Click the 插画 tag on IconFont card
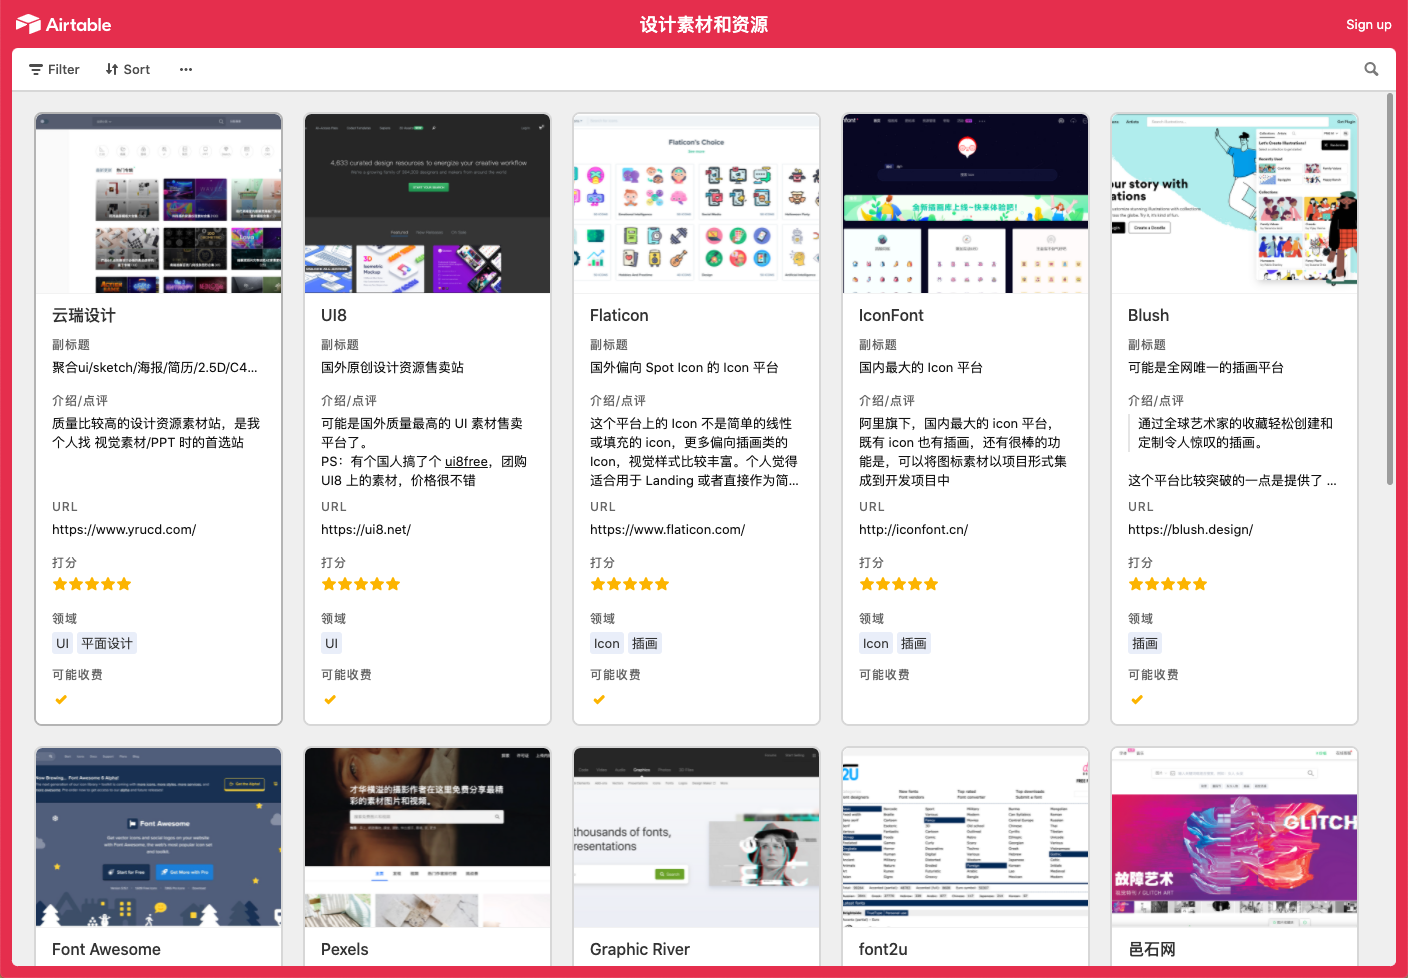 pyautogui.click(x=914, y=643)
